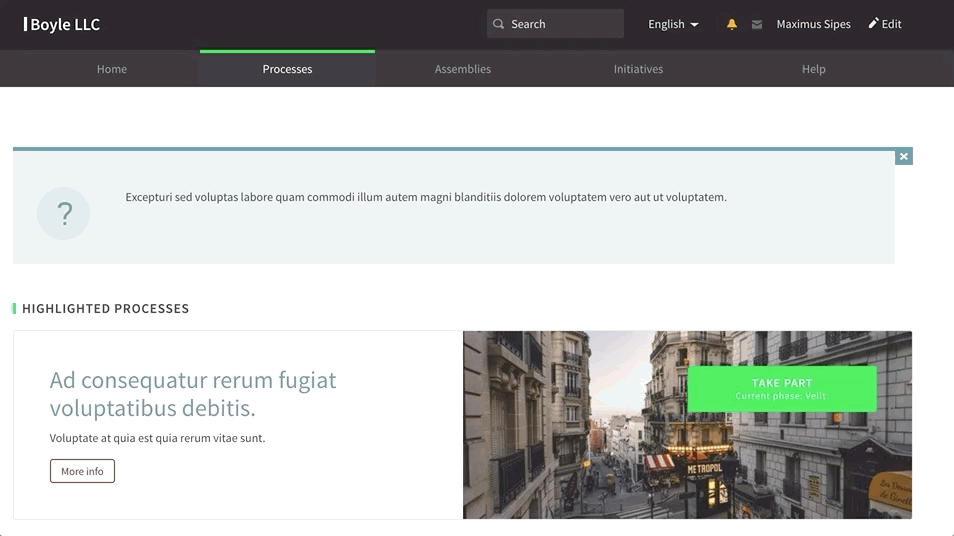The width and height of the screenshot is (954, 536).
Task: Expand the English language dropdown
Action: click(x=673, y=24)
